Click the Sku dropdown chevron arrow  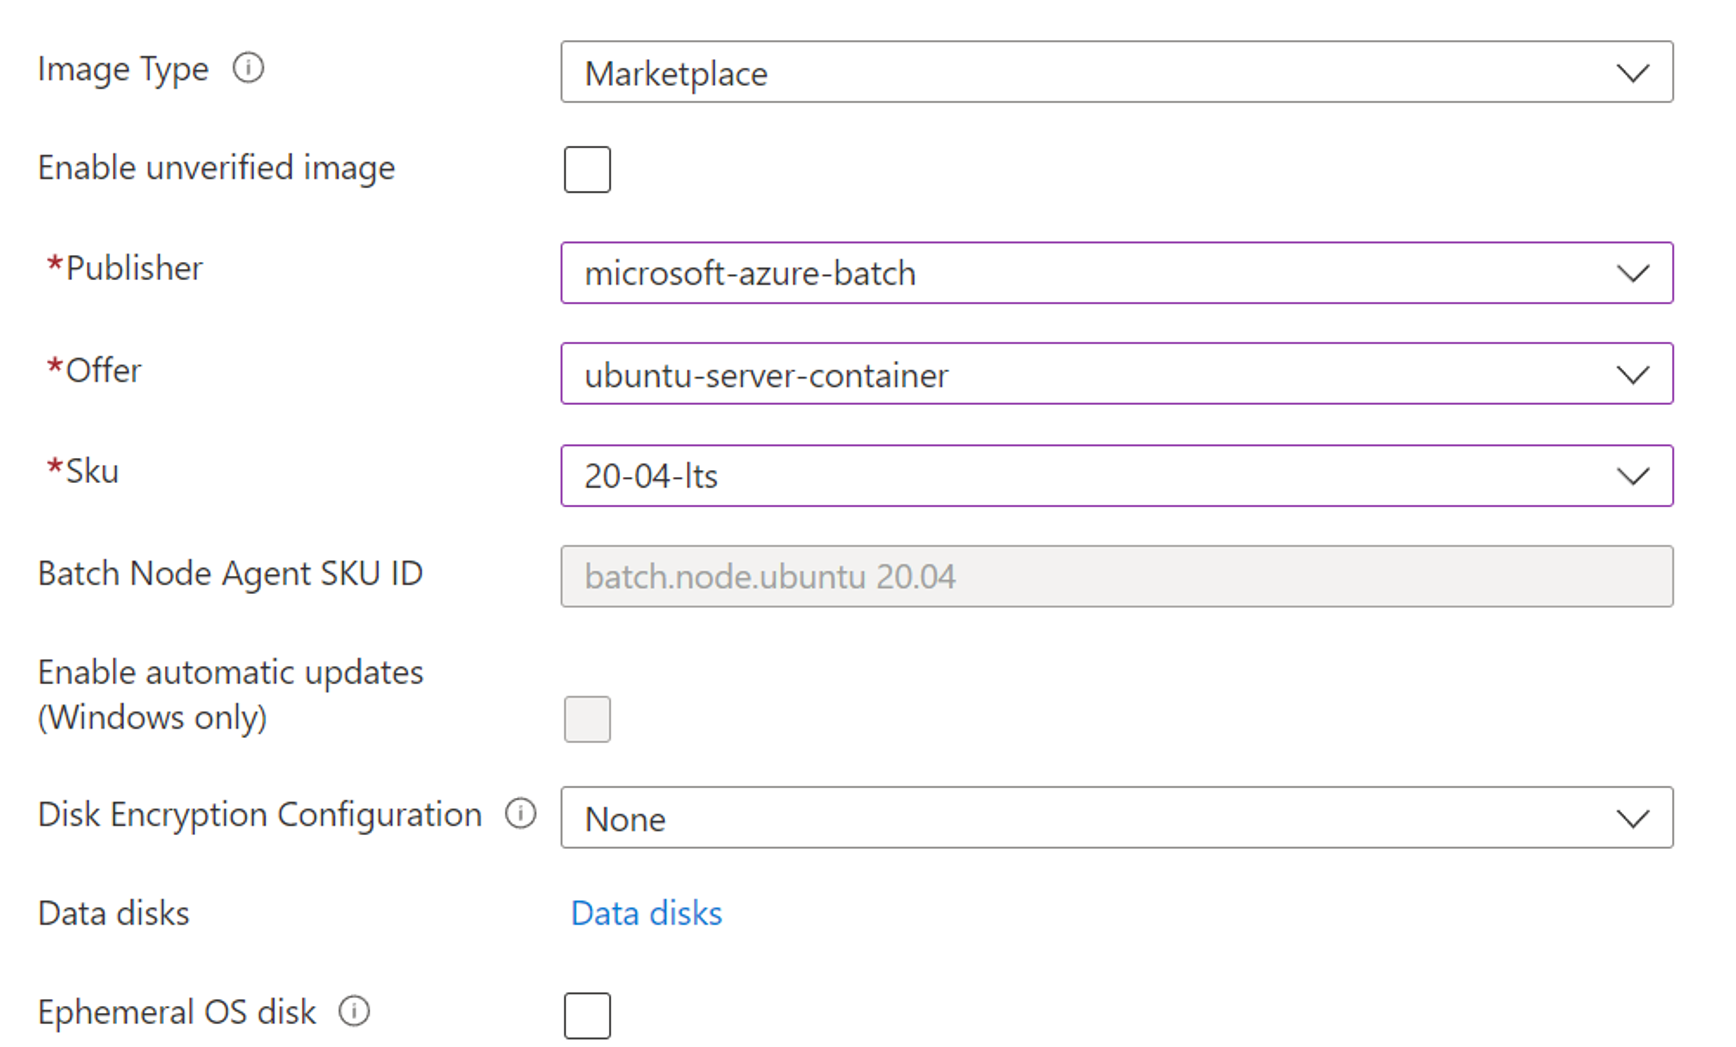pyautogui.click(x=1632, y=476)
